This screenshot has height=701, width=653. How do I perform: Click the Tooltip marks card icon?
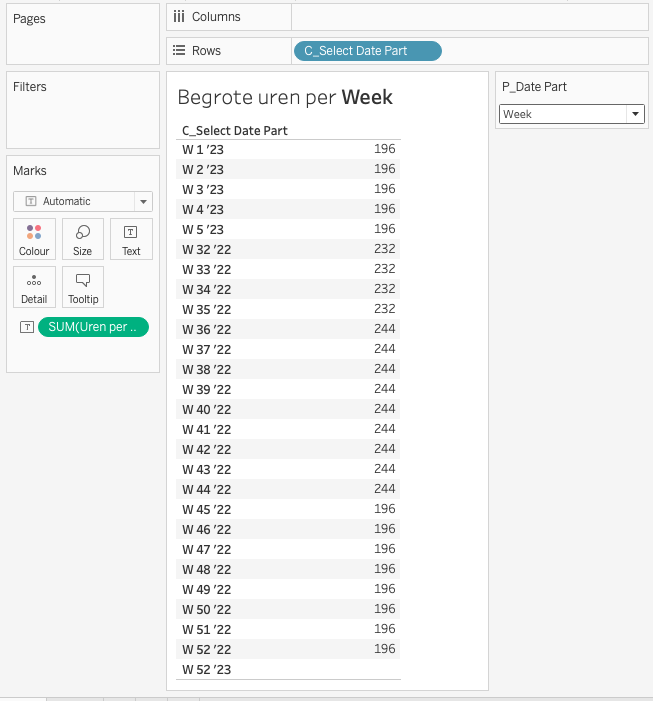tap(82, 287)
